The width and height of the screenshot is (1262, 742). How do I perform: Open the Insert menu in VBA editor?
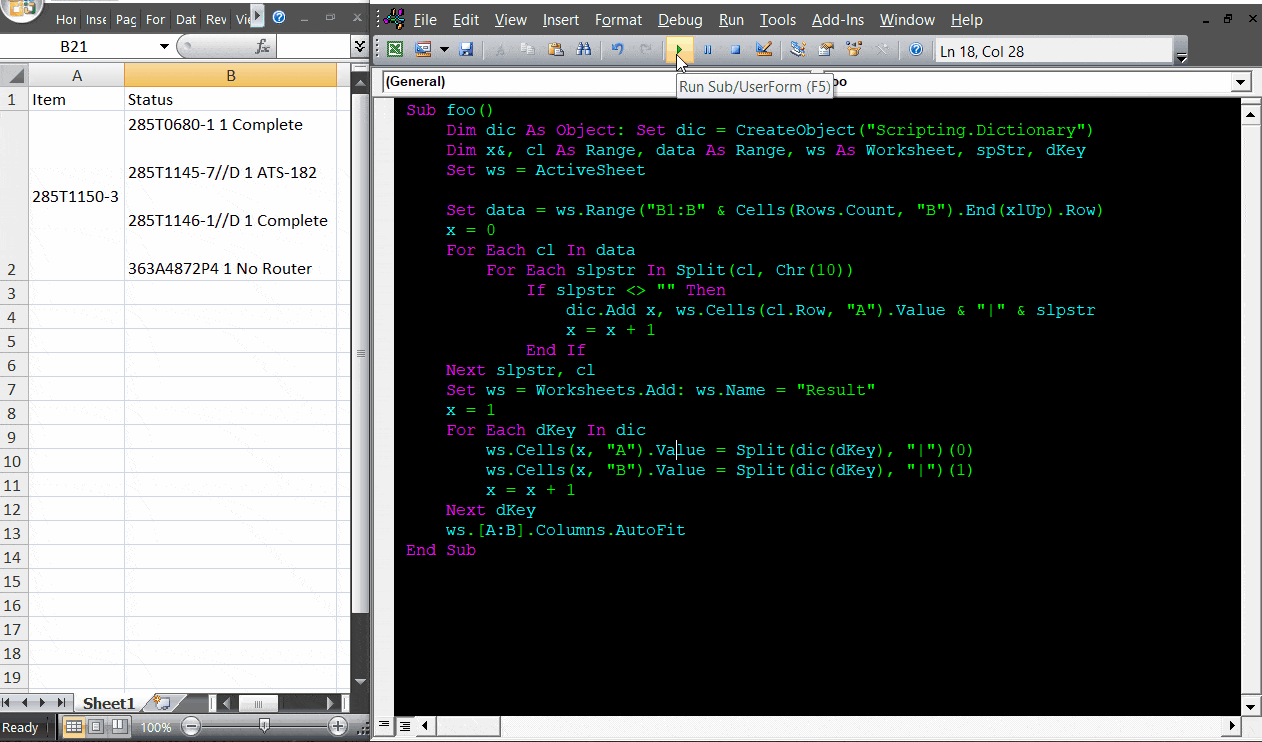pos(561,20)
